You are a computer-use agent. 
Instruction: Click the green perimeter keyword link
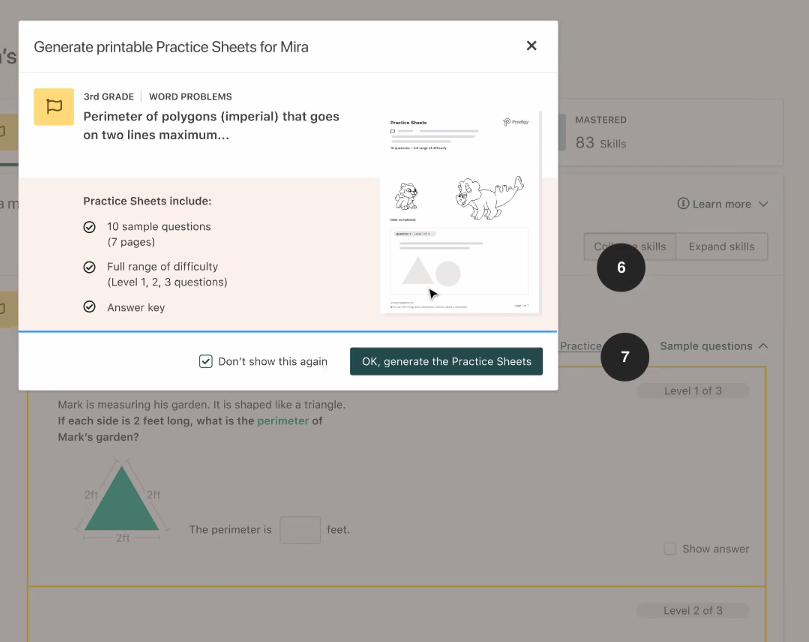coord(283,421)
